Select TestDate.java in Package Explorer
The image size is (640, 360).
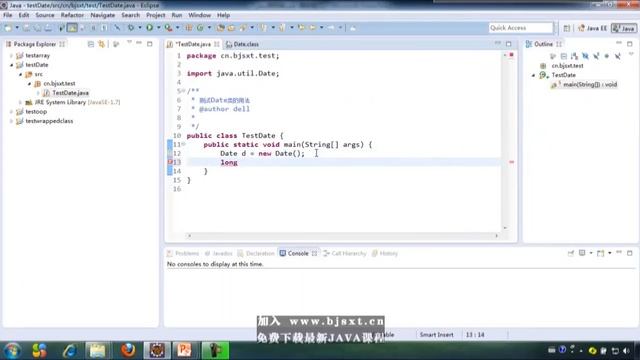[70, 93]
